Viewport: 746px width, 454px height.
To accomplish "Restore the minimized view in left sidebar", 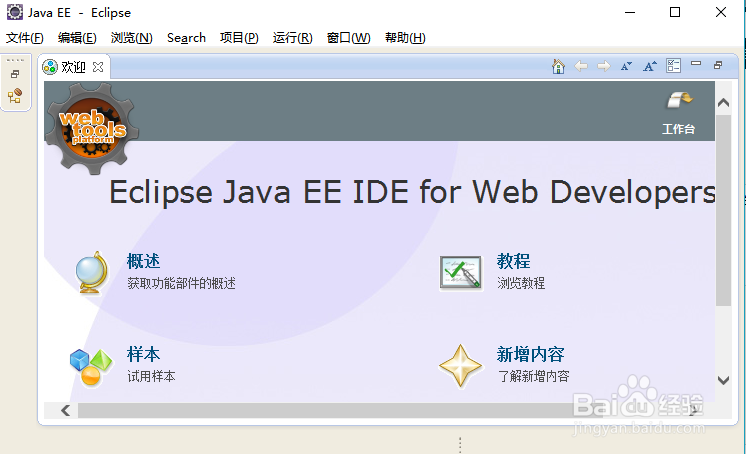I will pyautogui.click(x=15, y=74).
